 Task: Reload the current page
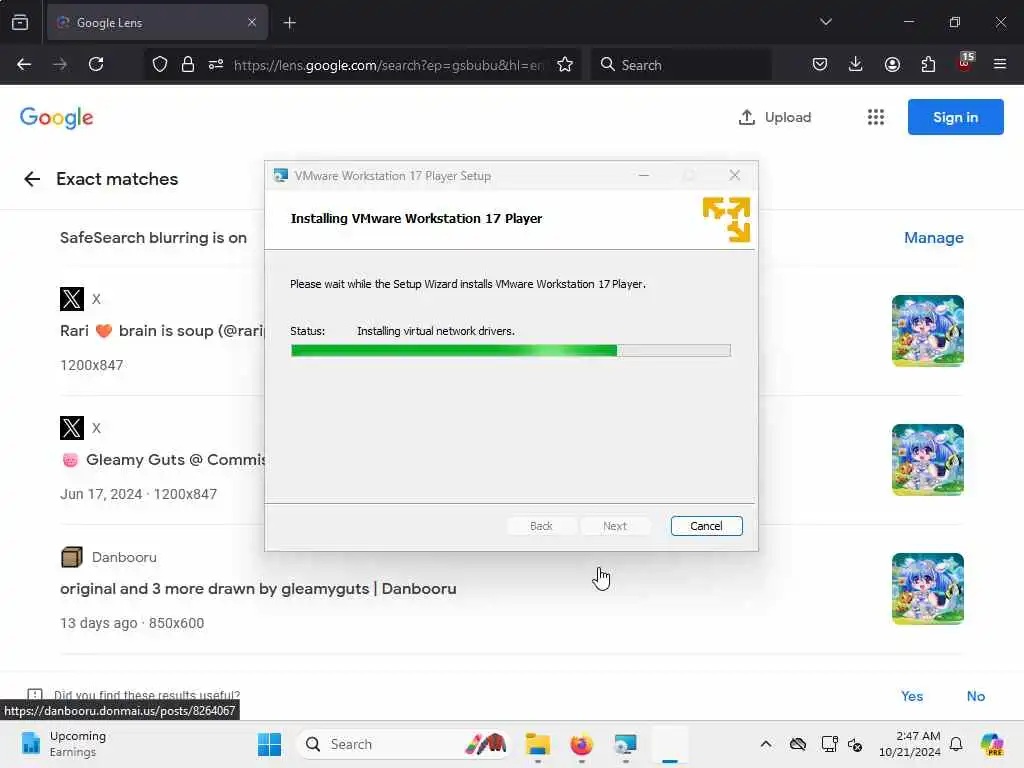coord(96,64)
